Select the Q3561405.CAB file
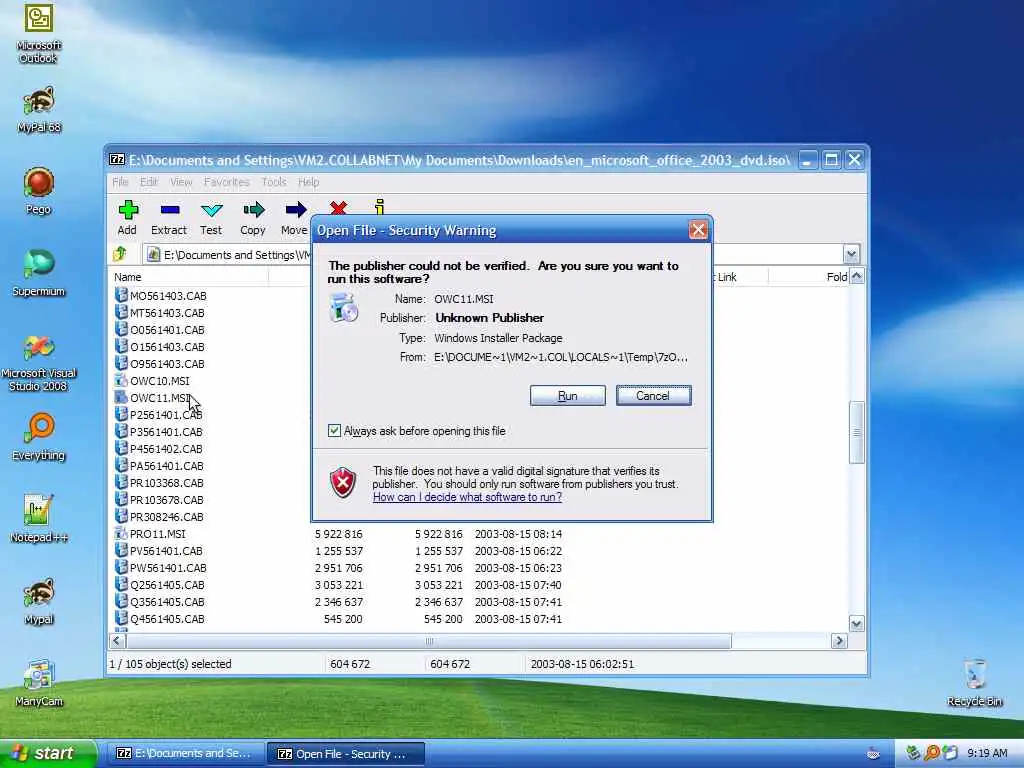The image size is (1024, 768). 160,601
